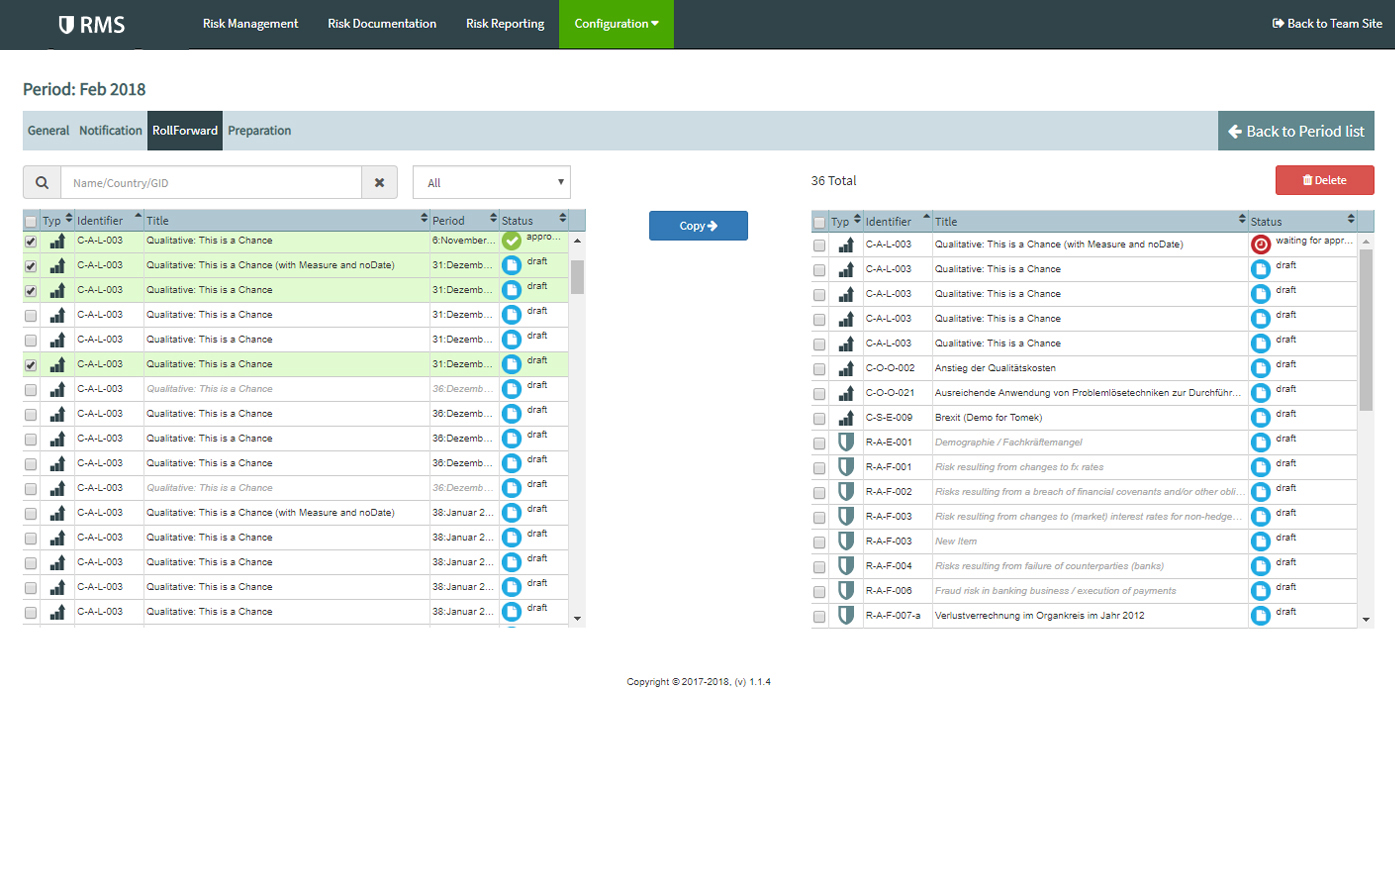Image resolution: width=1395 pixels, height=894 pixels.
Task: Click the red waiting-for-approval status icon
Action: 1261,244
